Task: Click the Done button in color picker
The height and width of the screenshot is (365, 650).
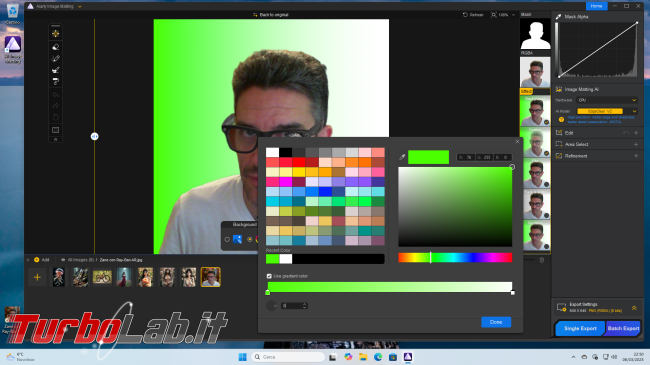Action: 496,322
